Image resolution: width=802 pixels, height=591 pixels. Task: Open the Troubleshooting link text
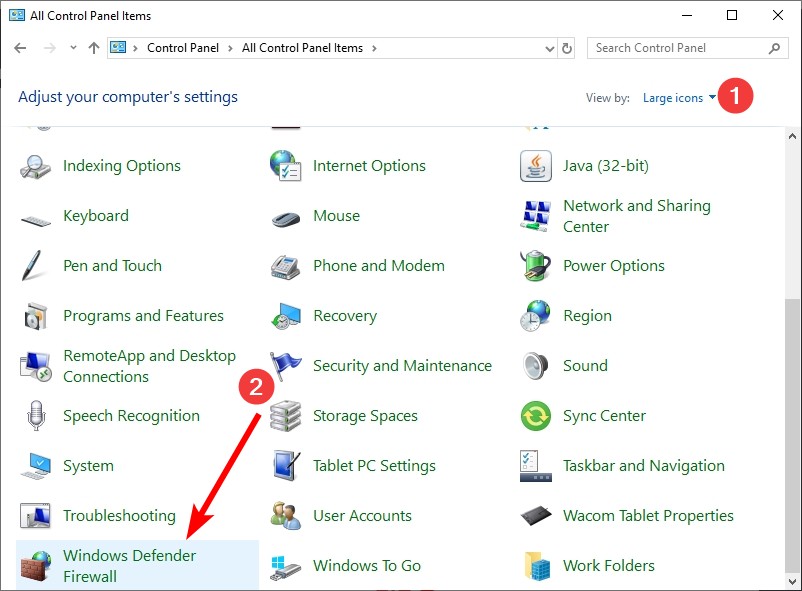(x=119, y=515)
